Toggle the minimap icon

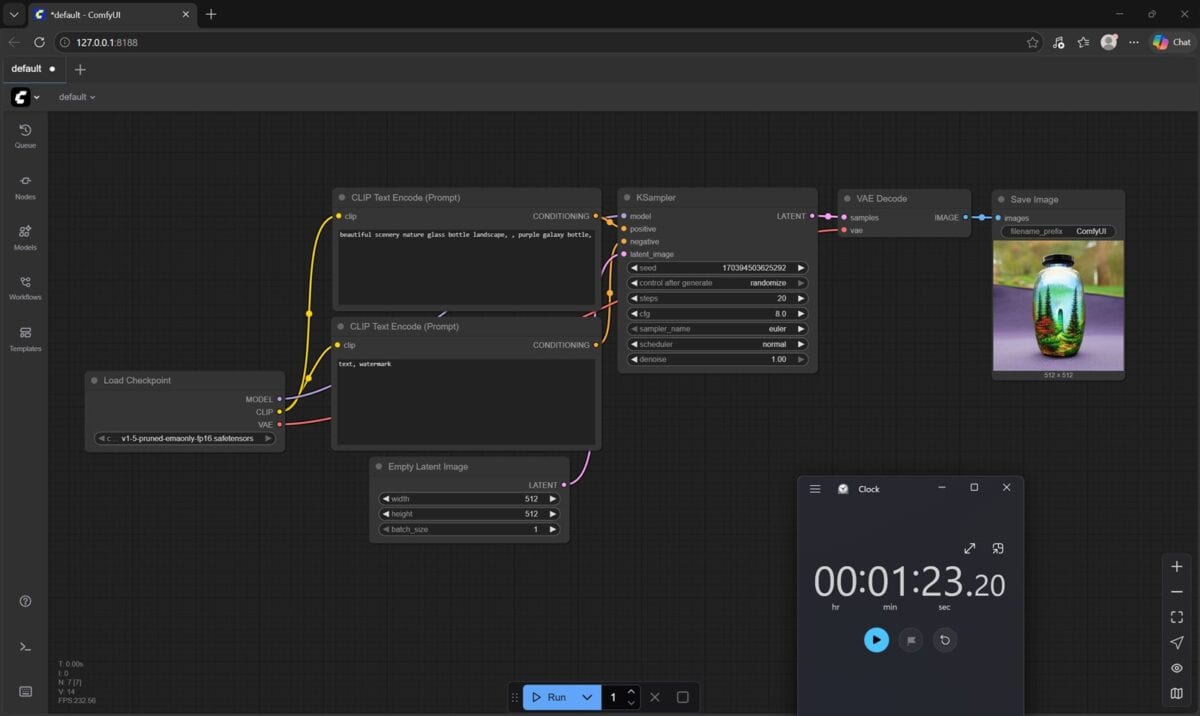1176,693
